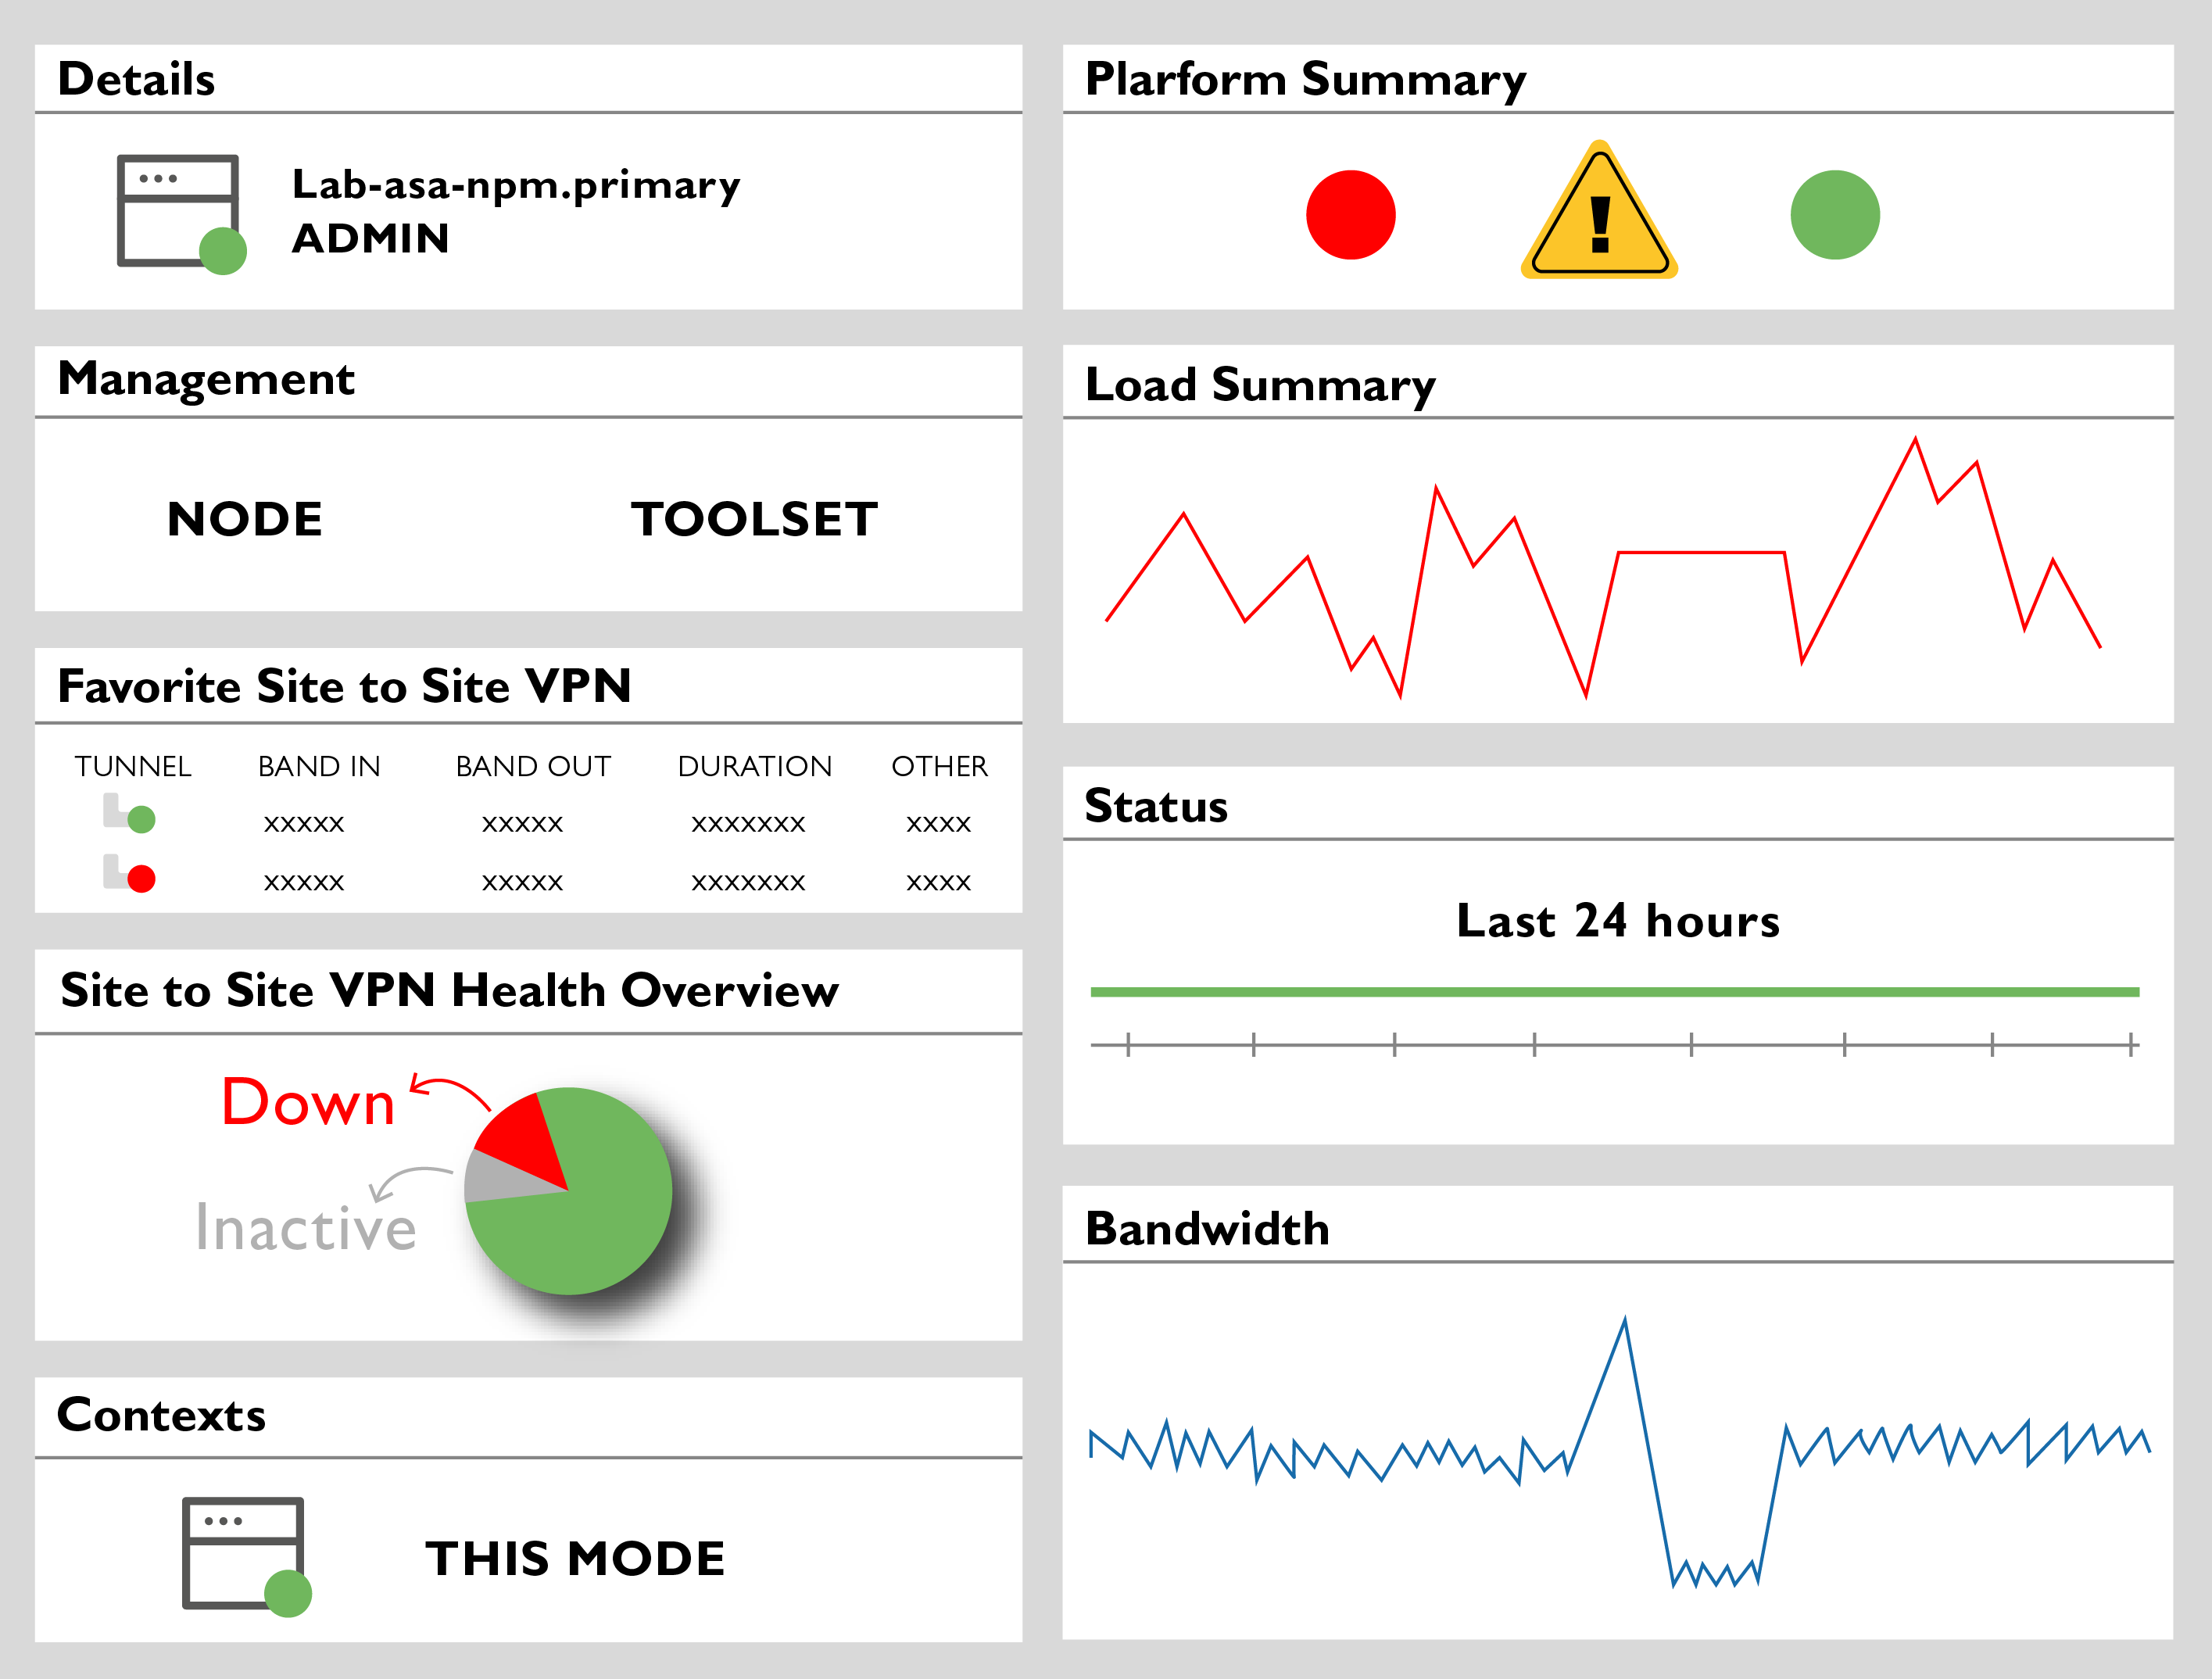Click the Plarform Summary panel title
This screenshot has height=1679, width=2212.
[x=1305, y=81]
